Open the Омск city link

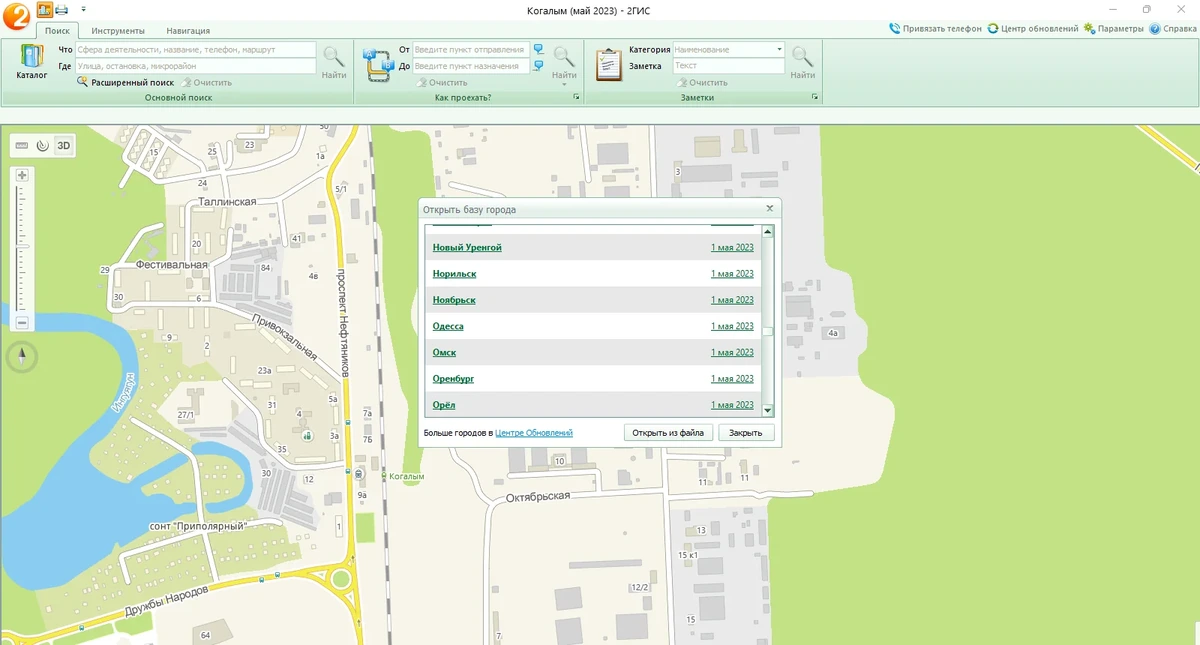click(444, 353)
